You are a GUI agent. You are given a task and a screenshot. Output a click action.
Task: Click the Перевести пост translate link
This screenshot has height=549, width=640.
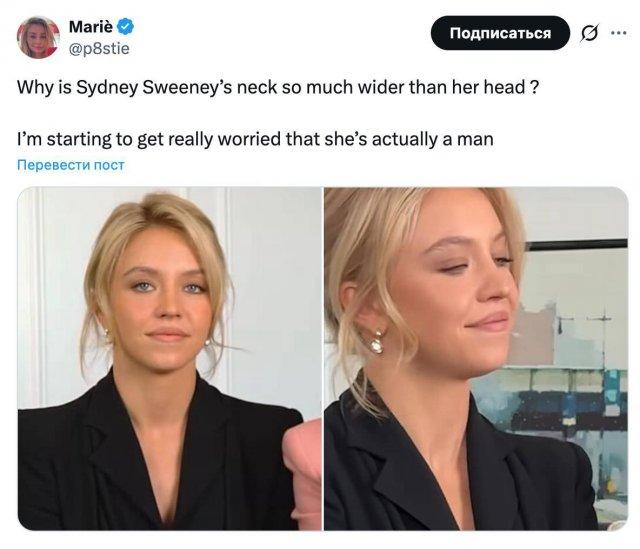[x=71, y=165]
